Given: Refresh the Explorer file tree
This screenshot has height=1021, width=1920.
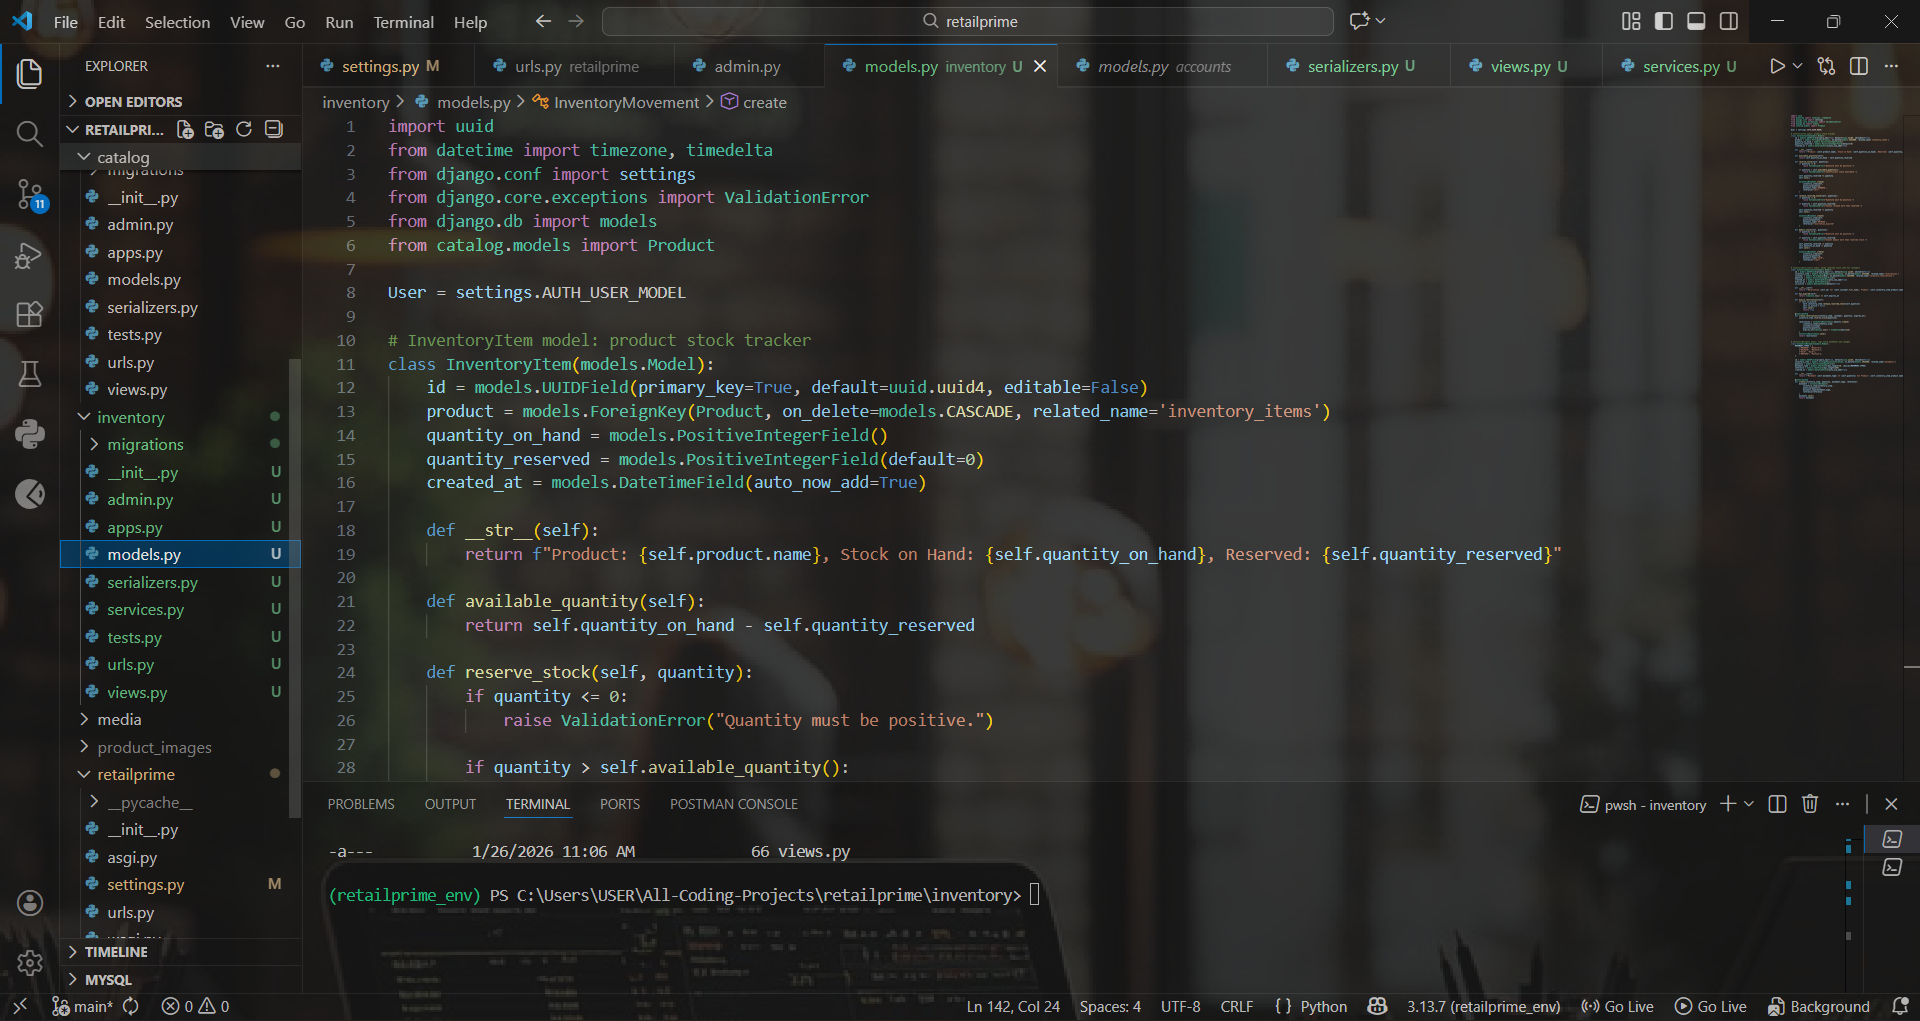Looking at the screenshot, I should [243, 129].
